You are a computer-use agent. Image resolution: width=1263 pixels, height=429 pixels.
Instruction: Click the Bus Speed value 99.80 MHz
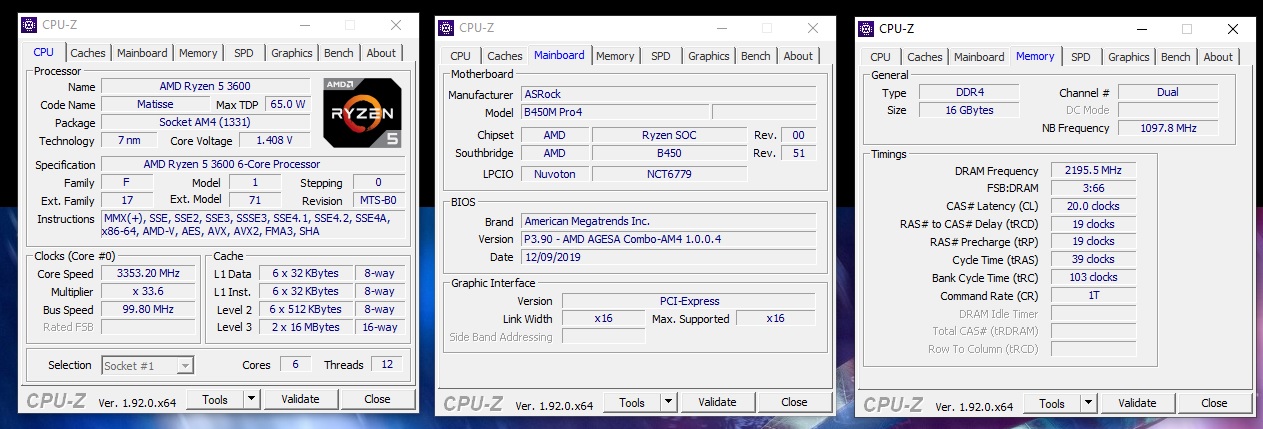(x=147, y=310)
